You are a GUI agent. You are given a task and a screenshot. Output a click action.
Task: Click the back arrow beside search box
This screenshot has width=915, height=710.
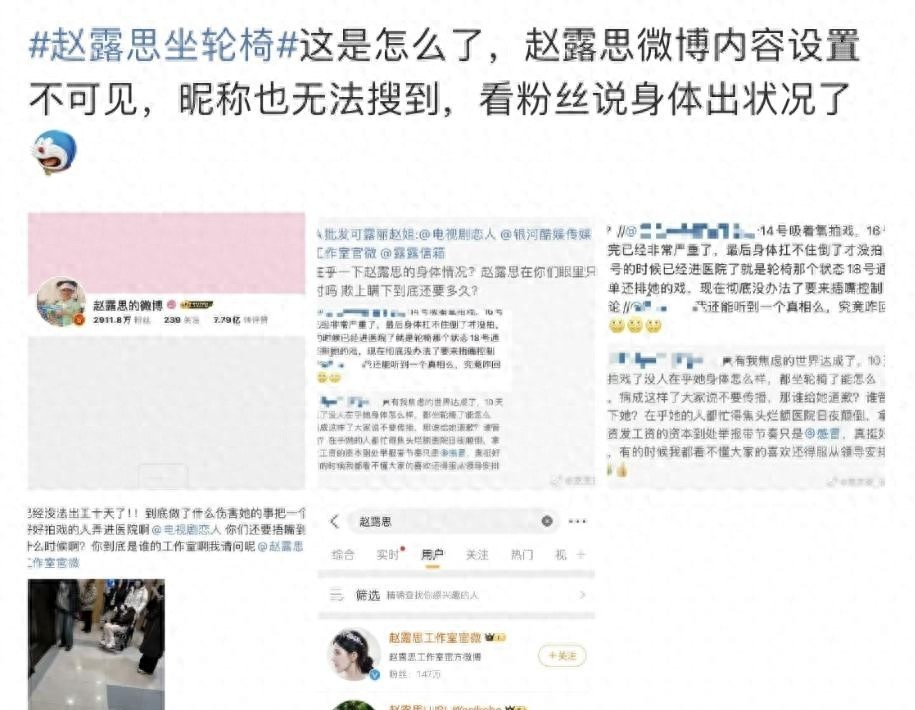(334, 522)
